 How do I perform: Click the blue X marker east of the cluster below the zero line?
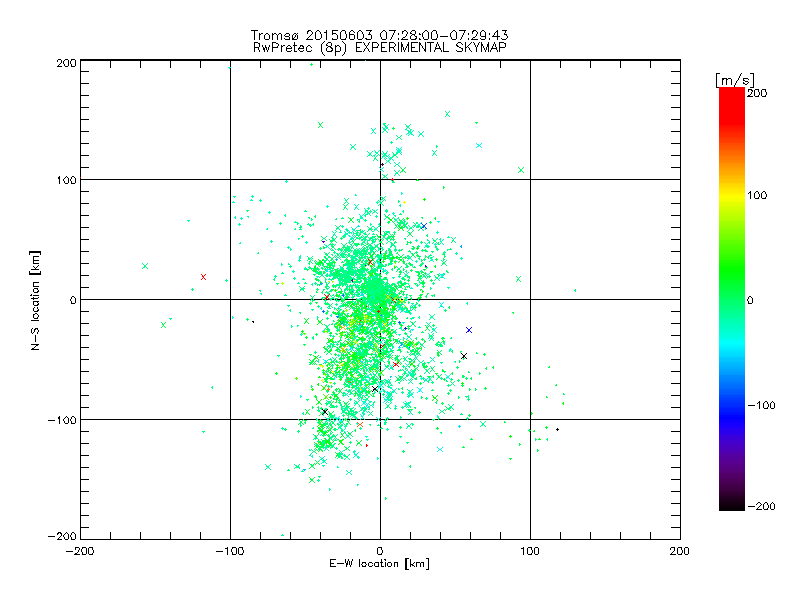(469, 330)
